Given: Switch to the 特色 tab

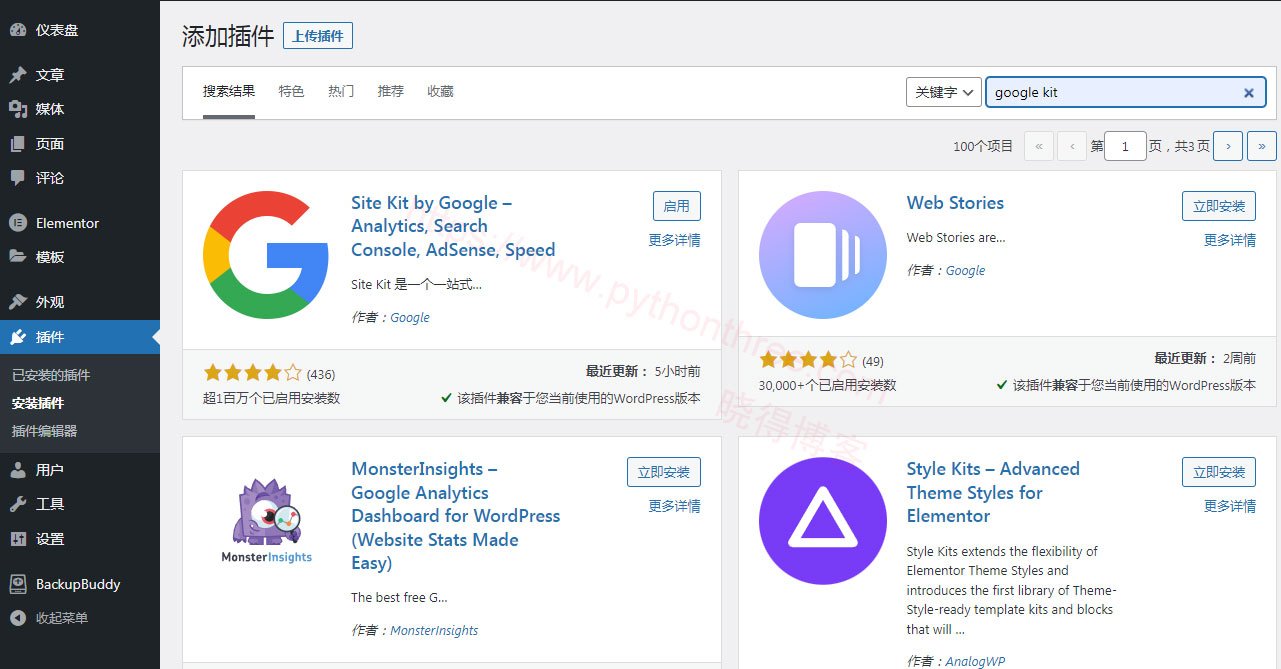Looking at the screenshot, I should [x=291, y=91].
